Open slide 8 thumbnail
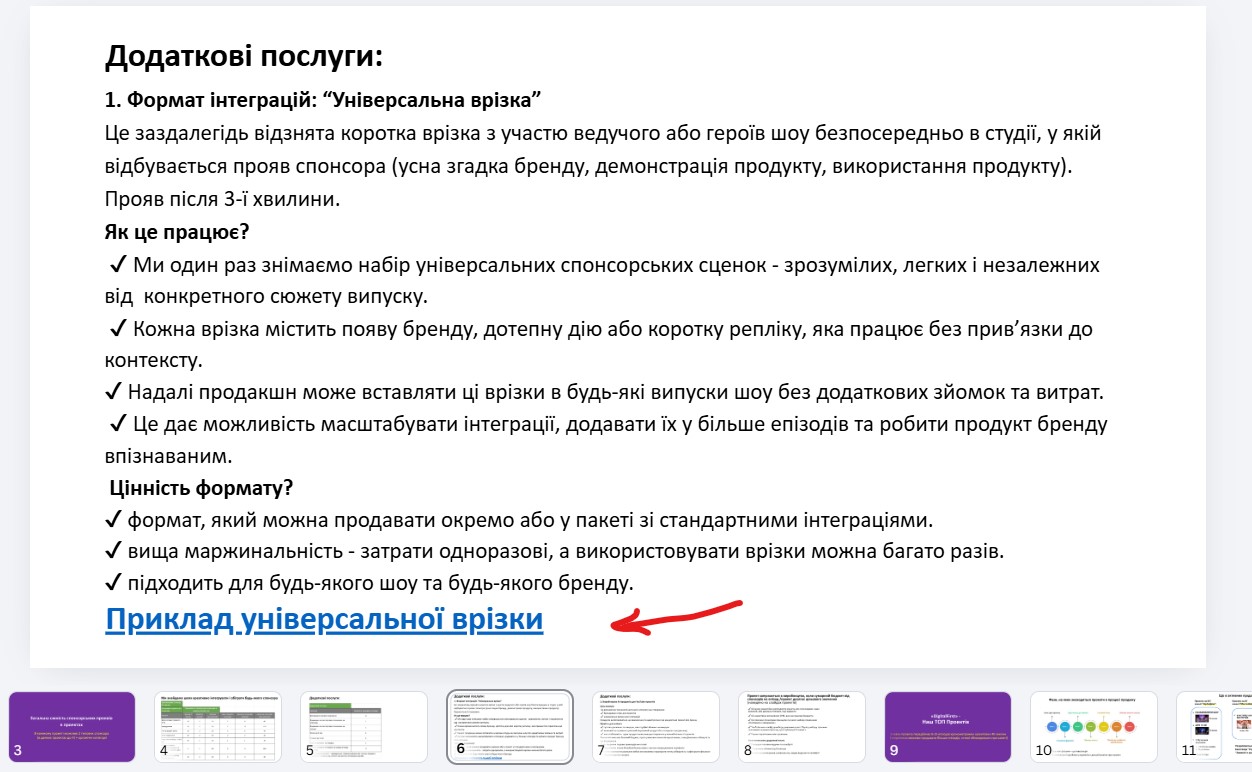Image resolution: width=1252 pixels, height=772 pixels. (x=802, y=727)
